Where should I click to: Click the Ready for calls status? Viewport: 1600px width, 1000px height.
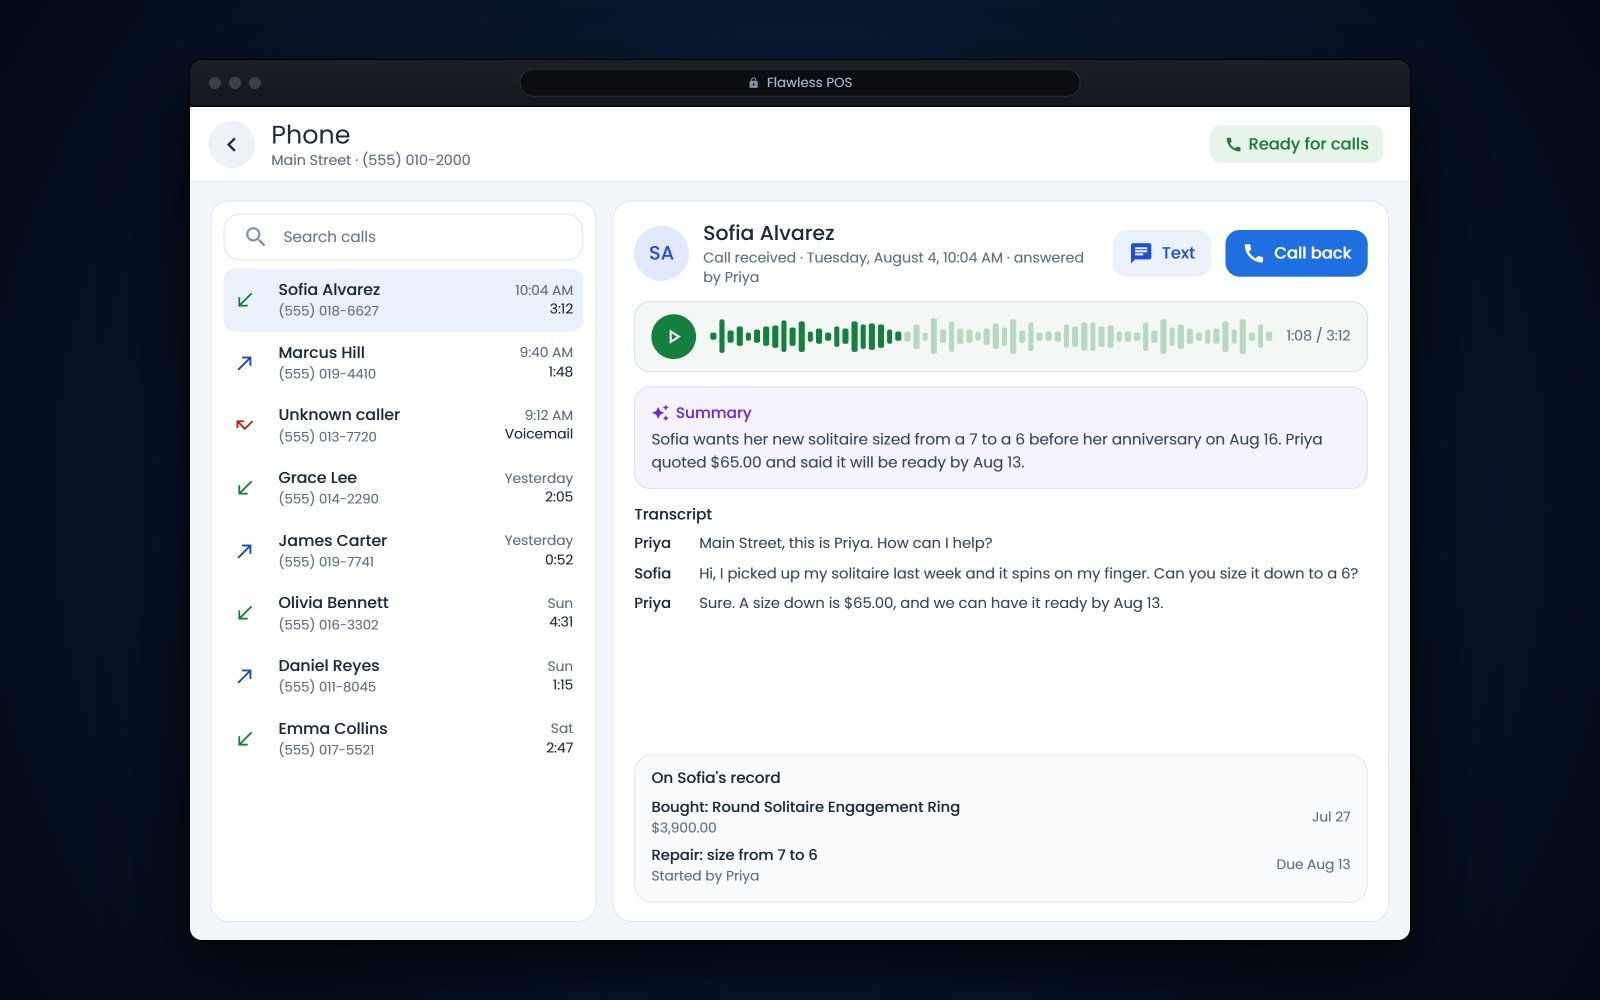(x=1296, y=144)
